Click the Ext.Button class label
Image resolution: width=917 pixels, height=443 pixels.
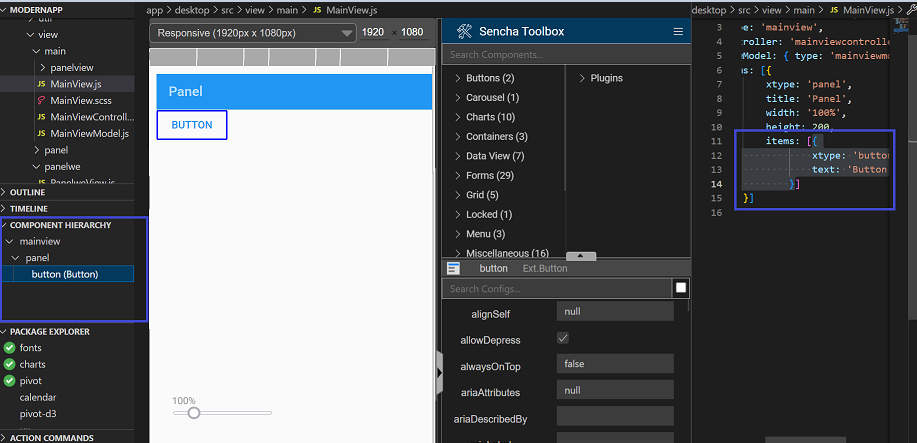tap(545, 269)
